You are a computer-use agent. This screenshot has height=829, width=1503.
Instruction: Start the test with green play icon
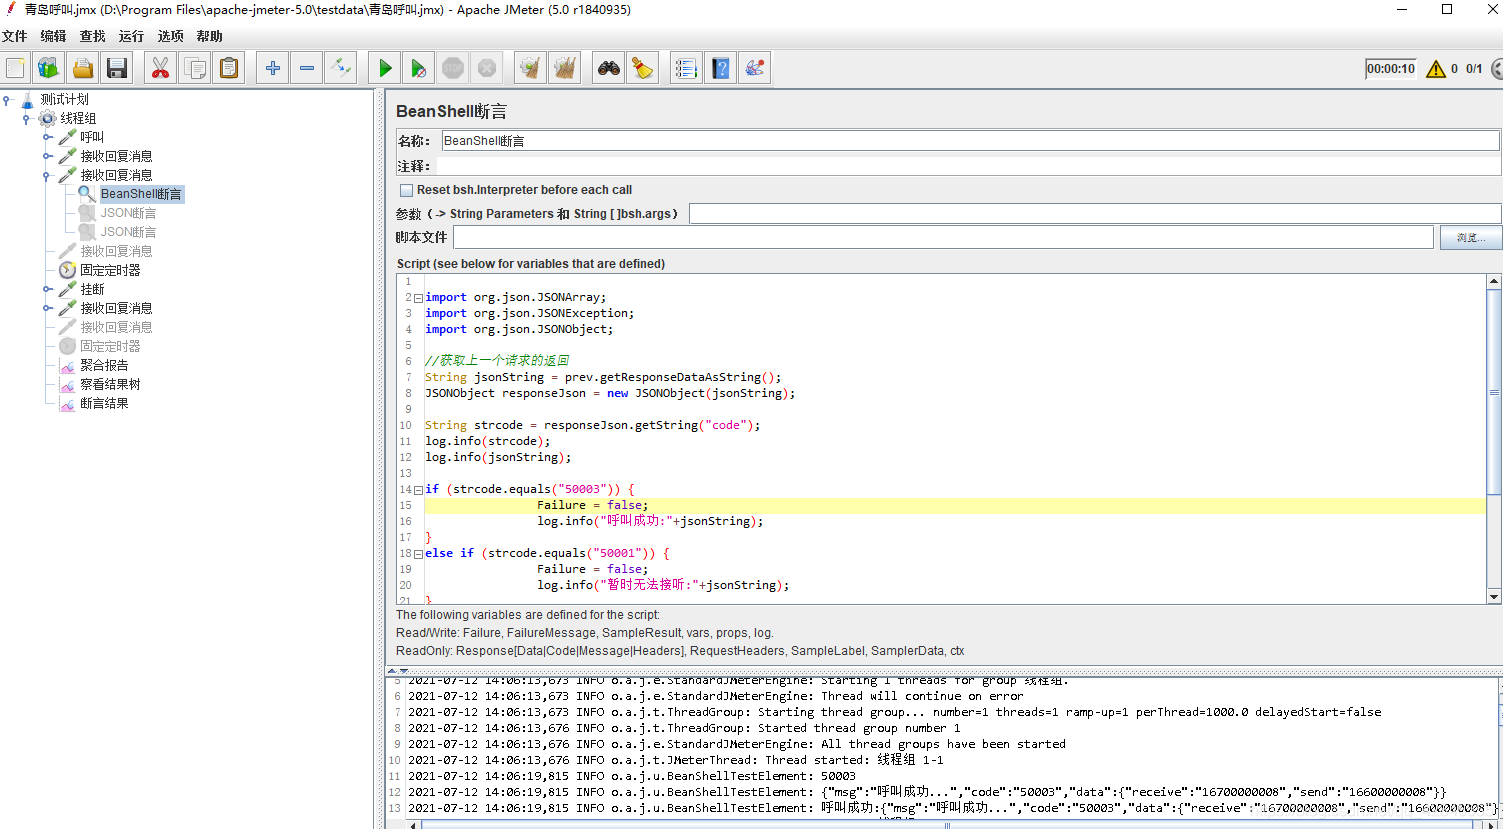384,68
